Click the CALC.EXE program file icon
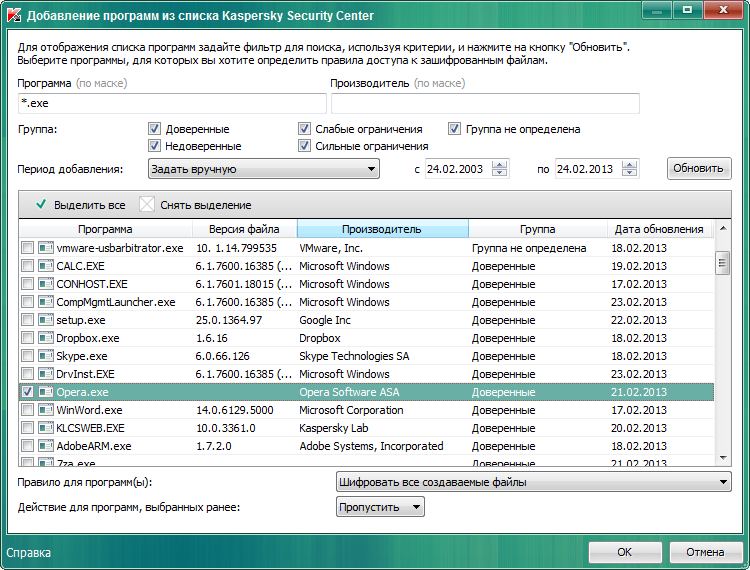750x570 pixels. 45,266
